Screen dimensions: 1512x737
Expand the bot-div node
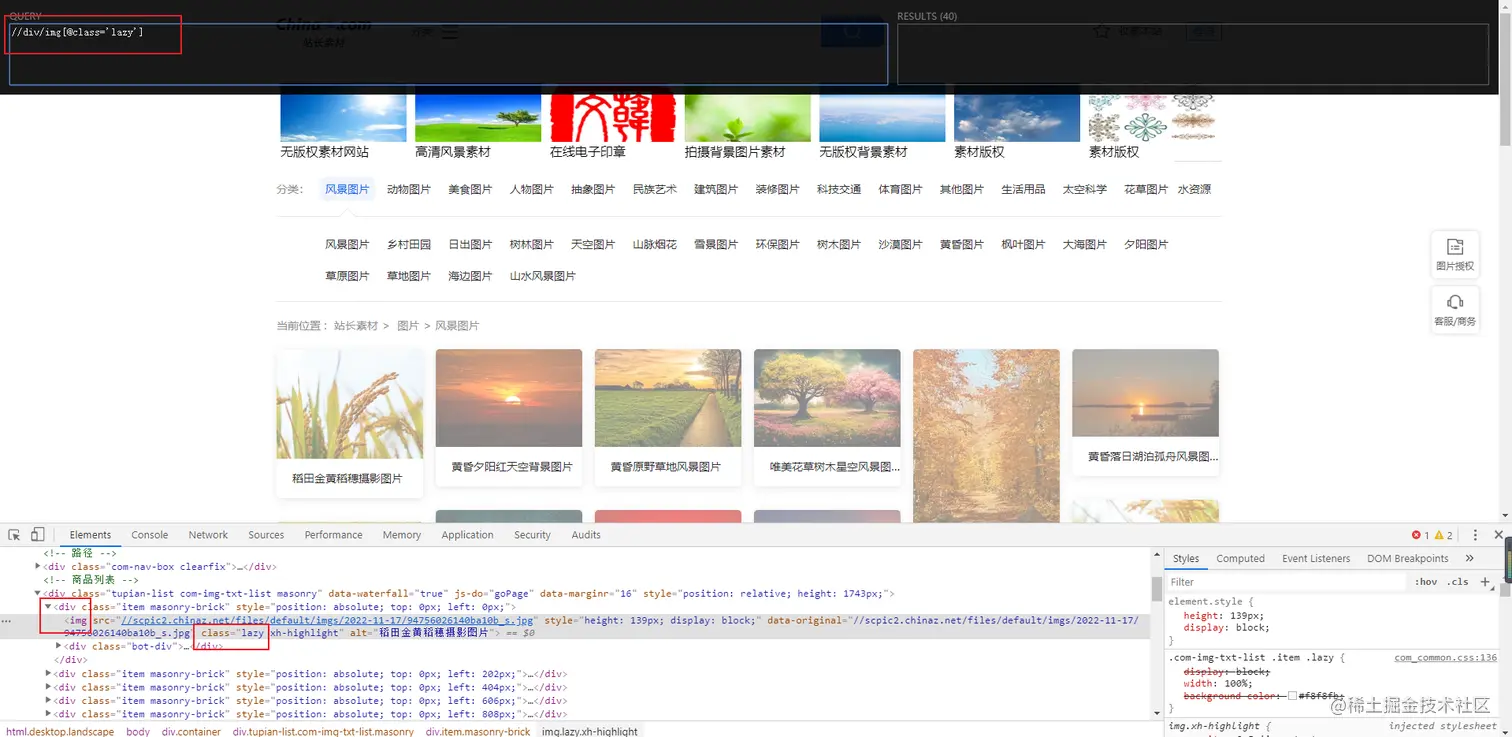(59, 646)
